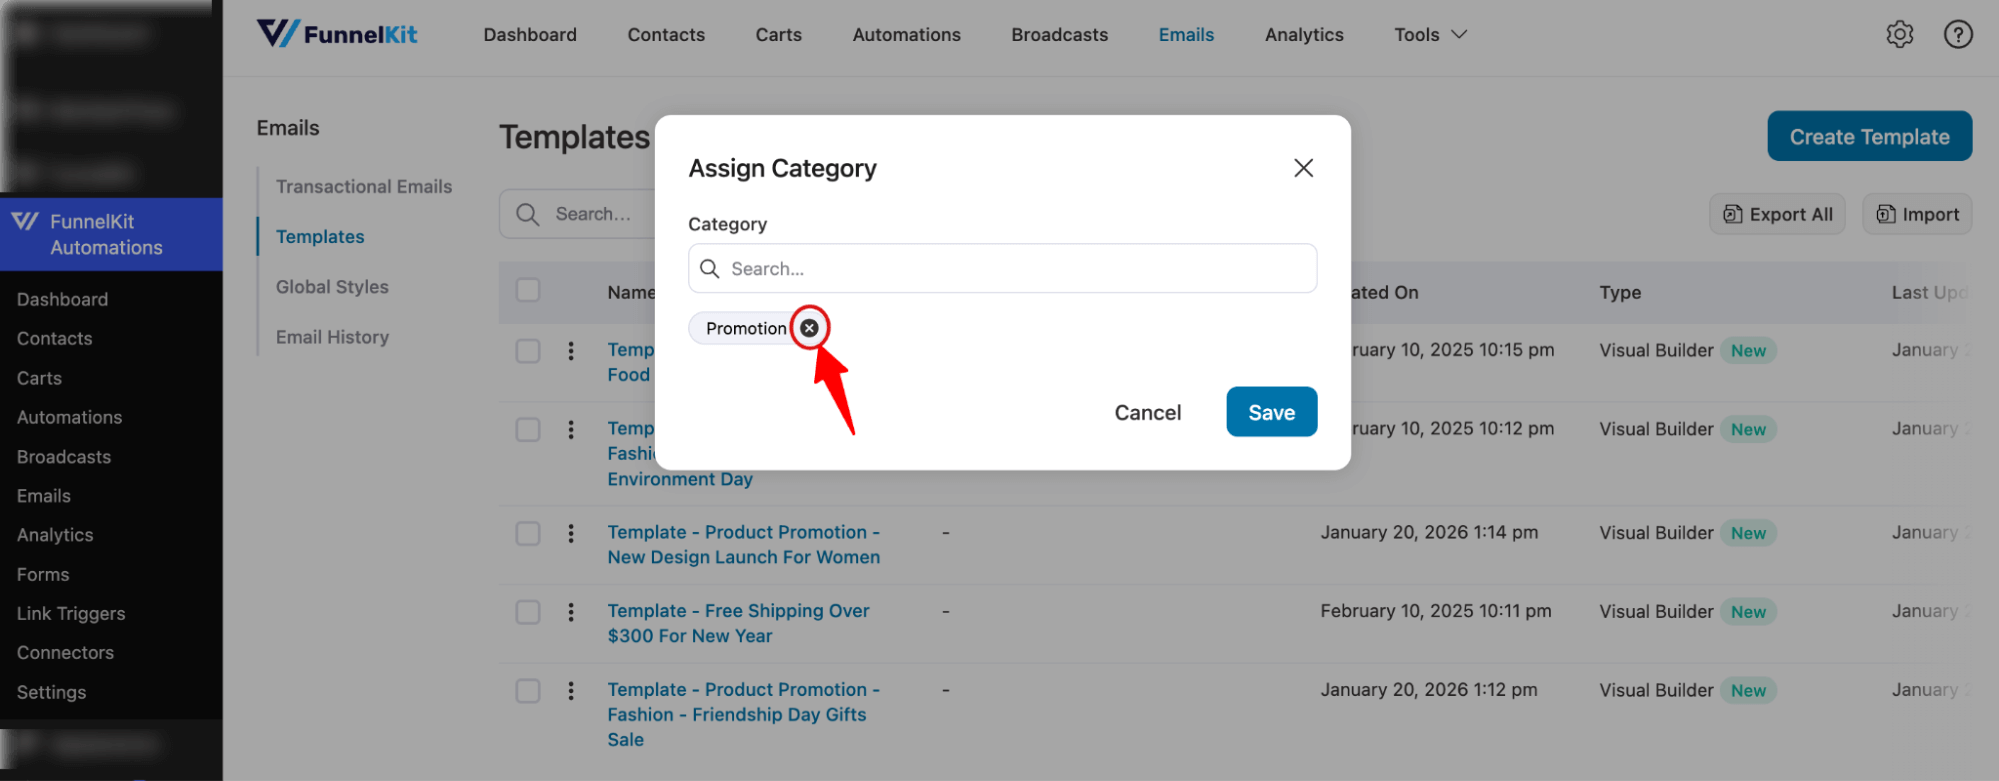Open the FunnelKit settings gear icon

coord(1899,34)
